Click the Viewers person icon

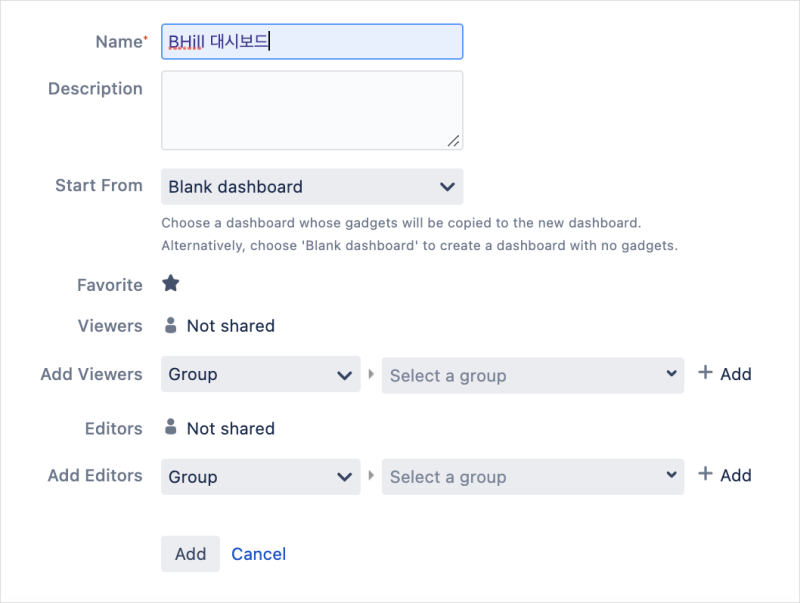coord(170,325)
